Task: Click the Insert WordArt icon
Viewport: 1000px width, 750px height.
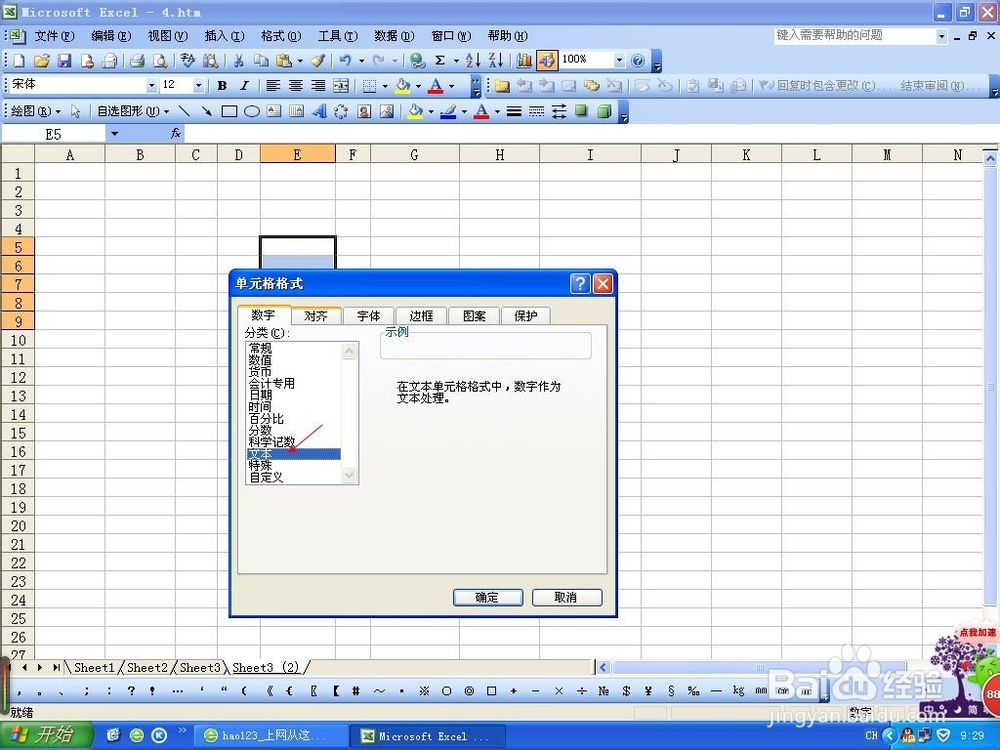Action: pos(320,112)
